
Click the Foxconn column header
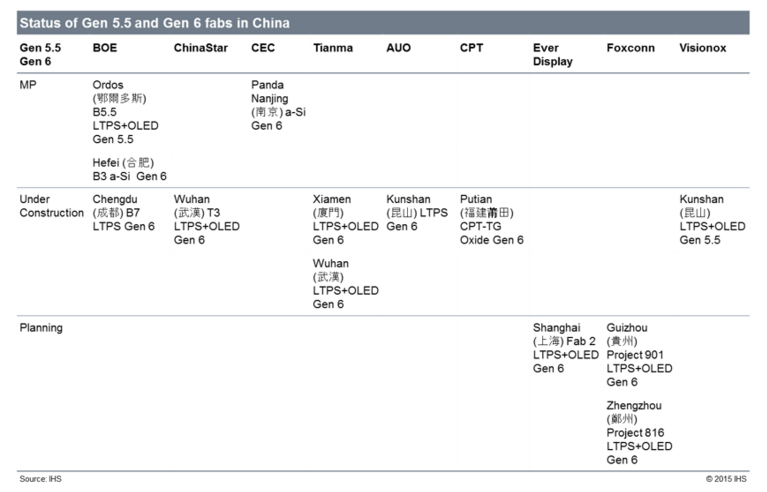tap(631, 48)
